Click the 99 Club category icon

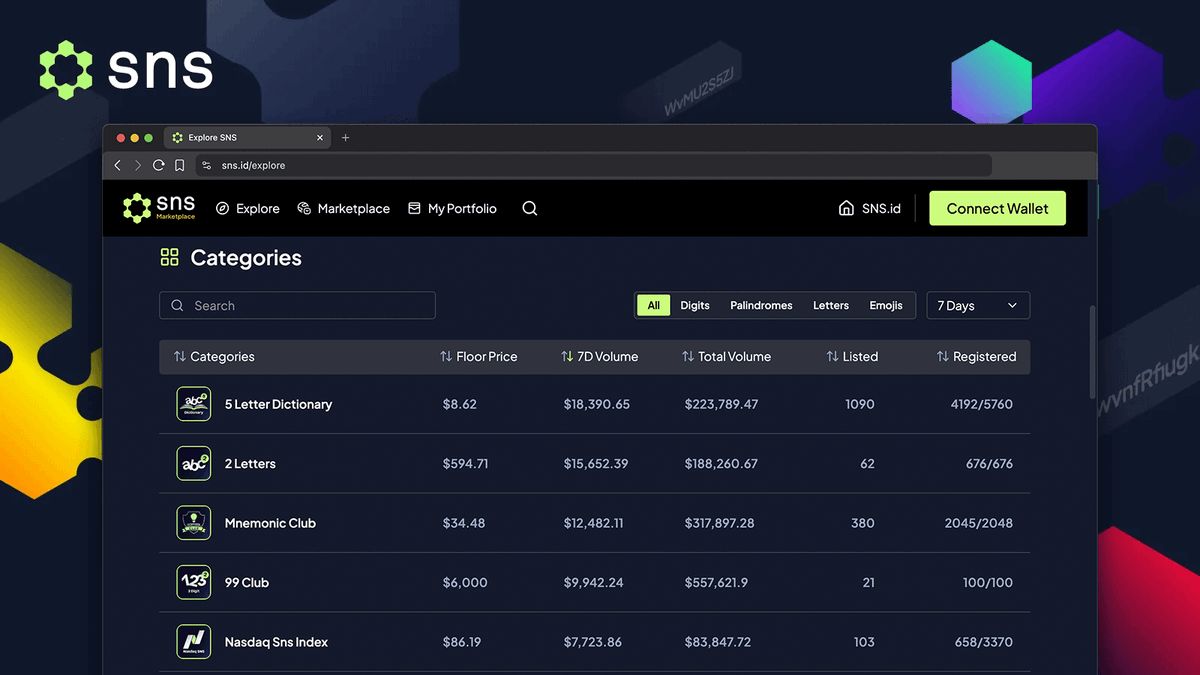pyautogui.click(x=194, y=583)
